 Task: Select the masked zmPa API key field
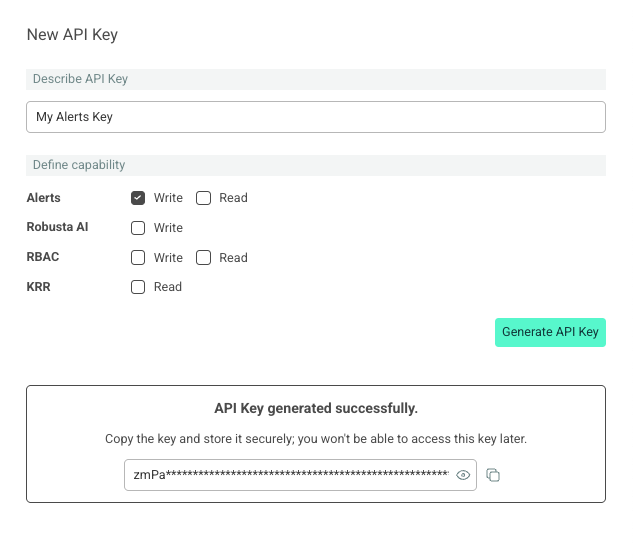click(x=300, y=475)
